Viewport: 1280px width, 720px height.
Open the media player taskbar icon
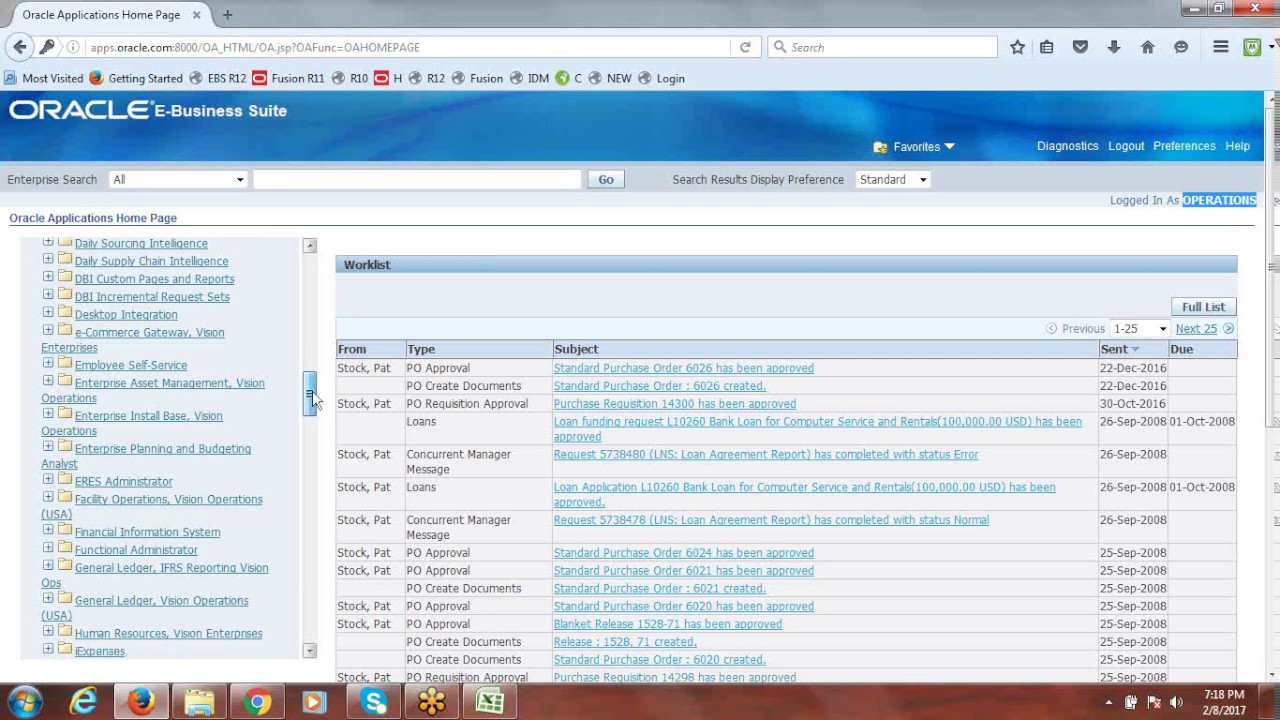coord(315,702)
